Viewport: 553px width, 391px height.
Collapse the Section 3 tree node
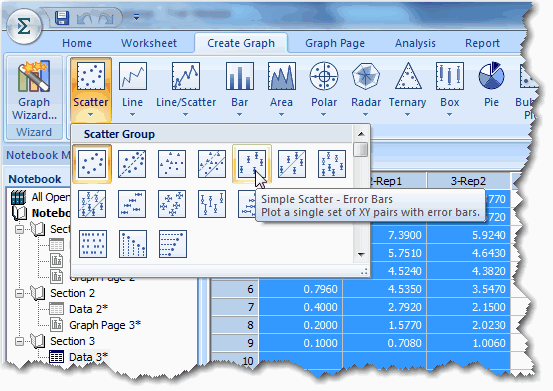(x=20, y=341)
